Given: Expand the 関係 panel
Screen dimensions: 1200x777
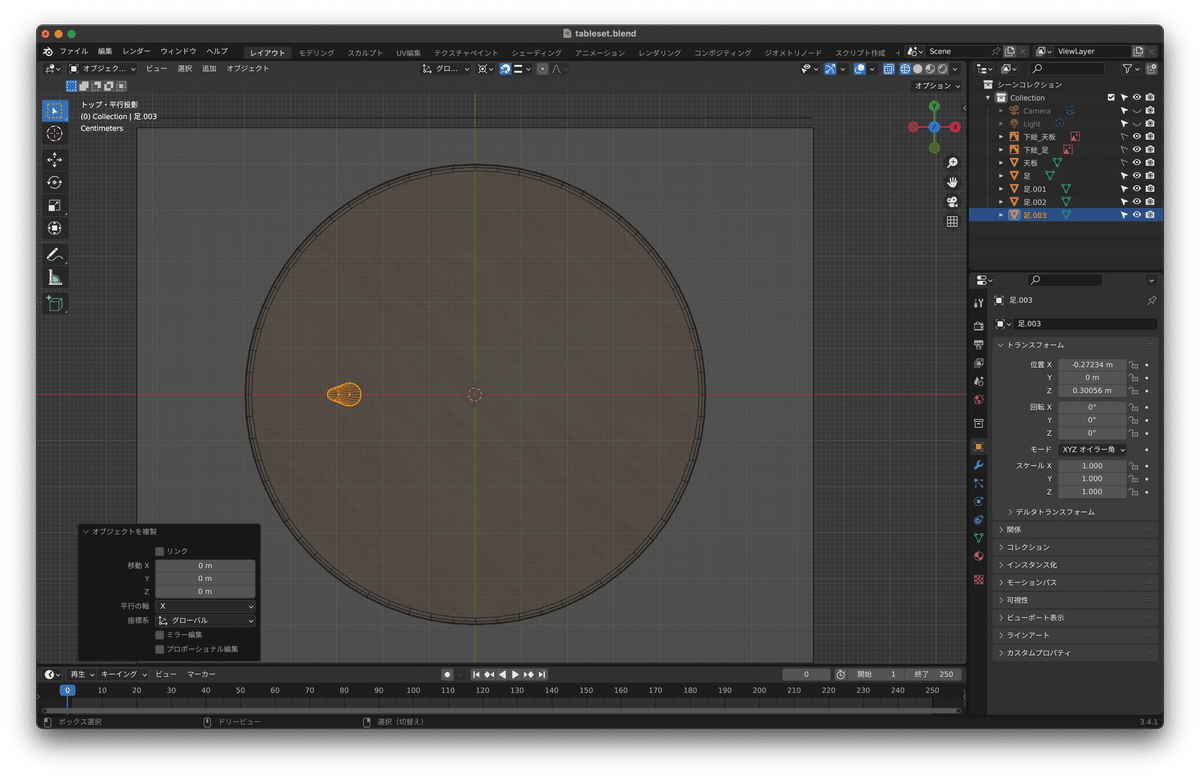Looking at the screenshot, I should 1076,530.
